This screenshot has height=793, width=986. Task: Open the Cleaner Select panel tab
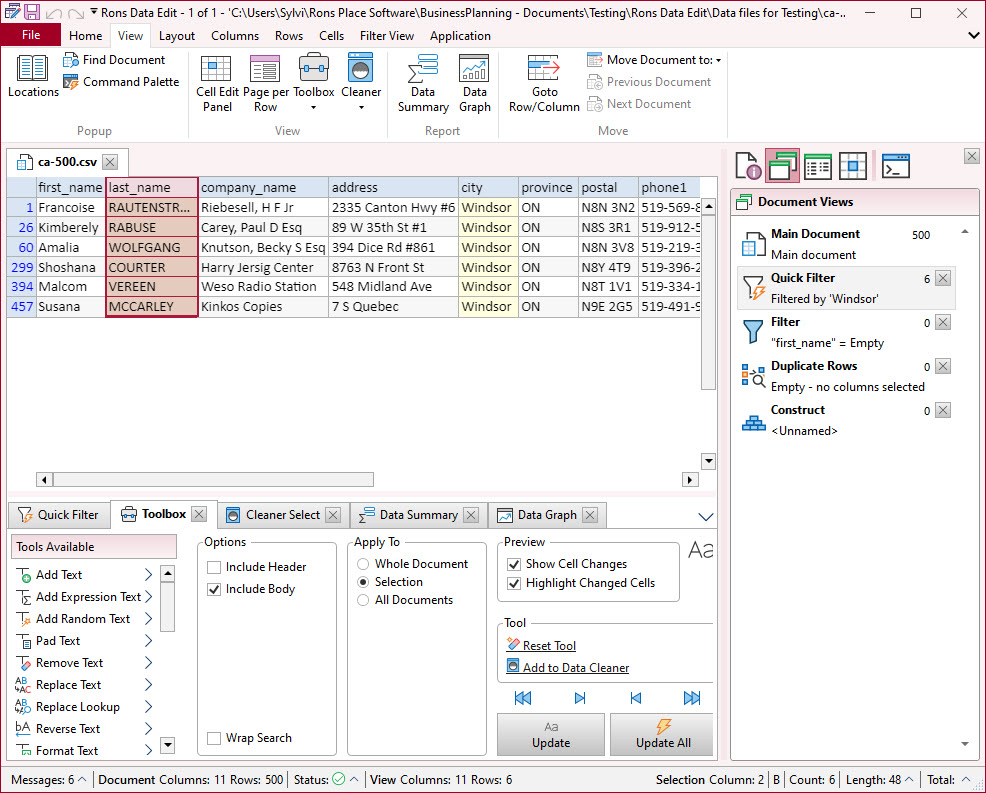pos(282,515)
